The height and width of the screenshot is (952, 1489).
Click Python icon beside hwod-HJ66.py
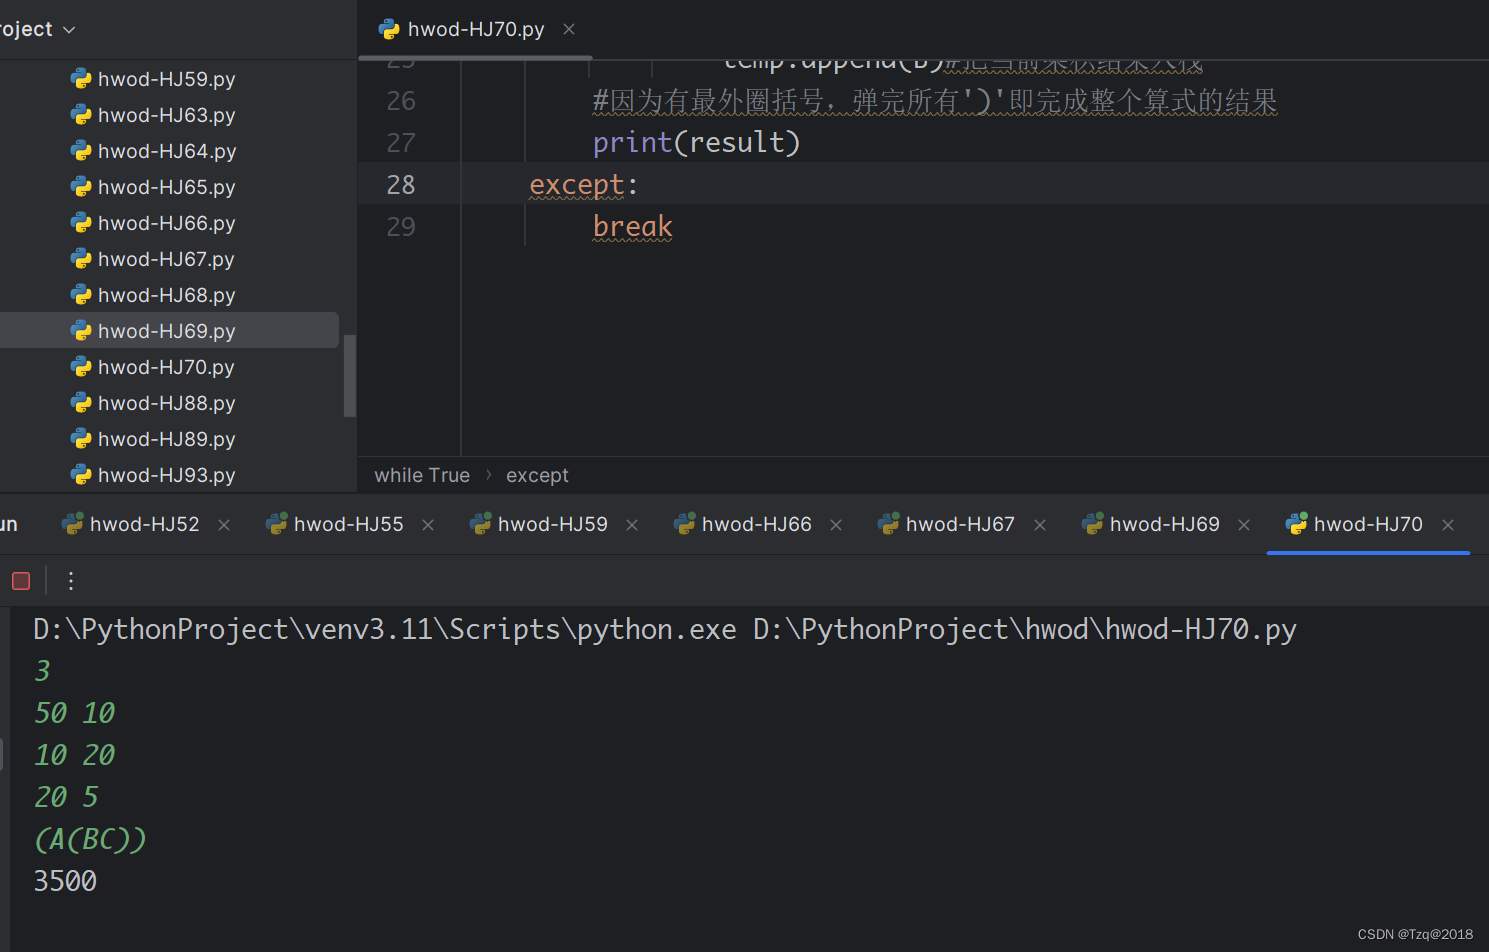pos(81,223)
